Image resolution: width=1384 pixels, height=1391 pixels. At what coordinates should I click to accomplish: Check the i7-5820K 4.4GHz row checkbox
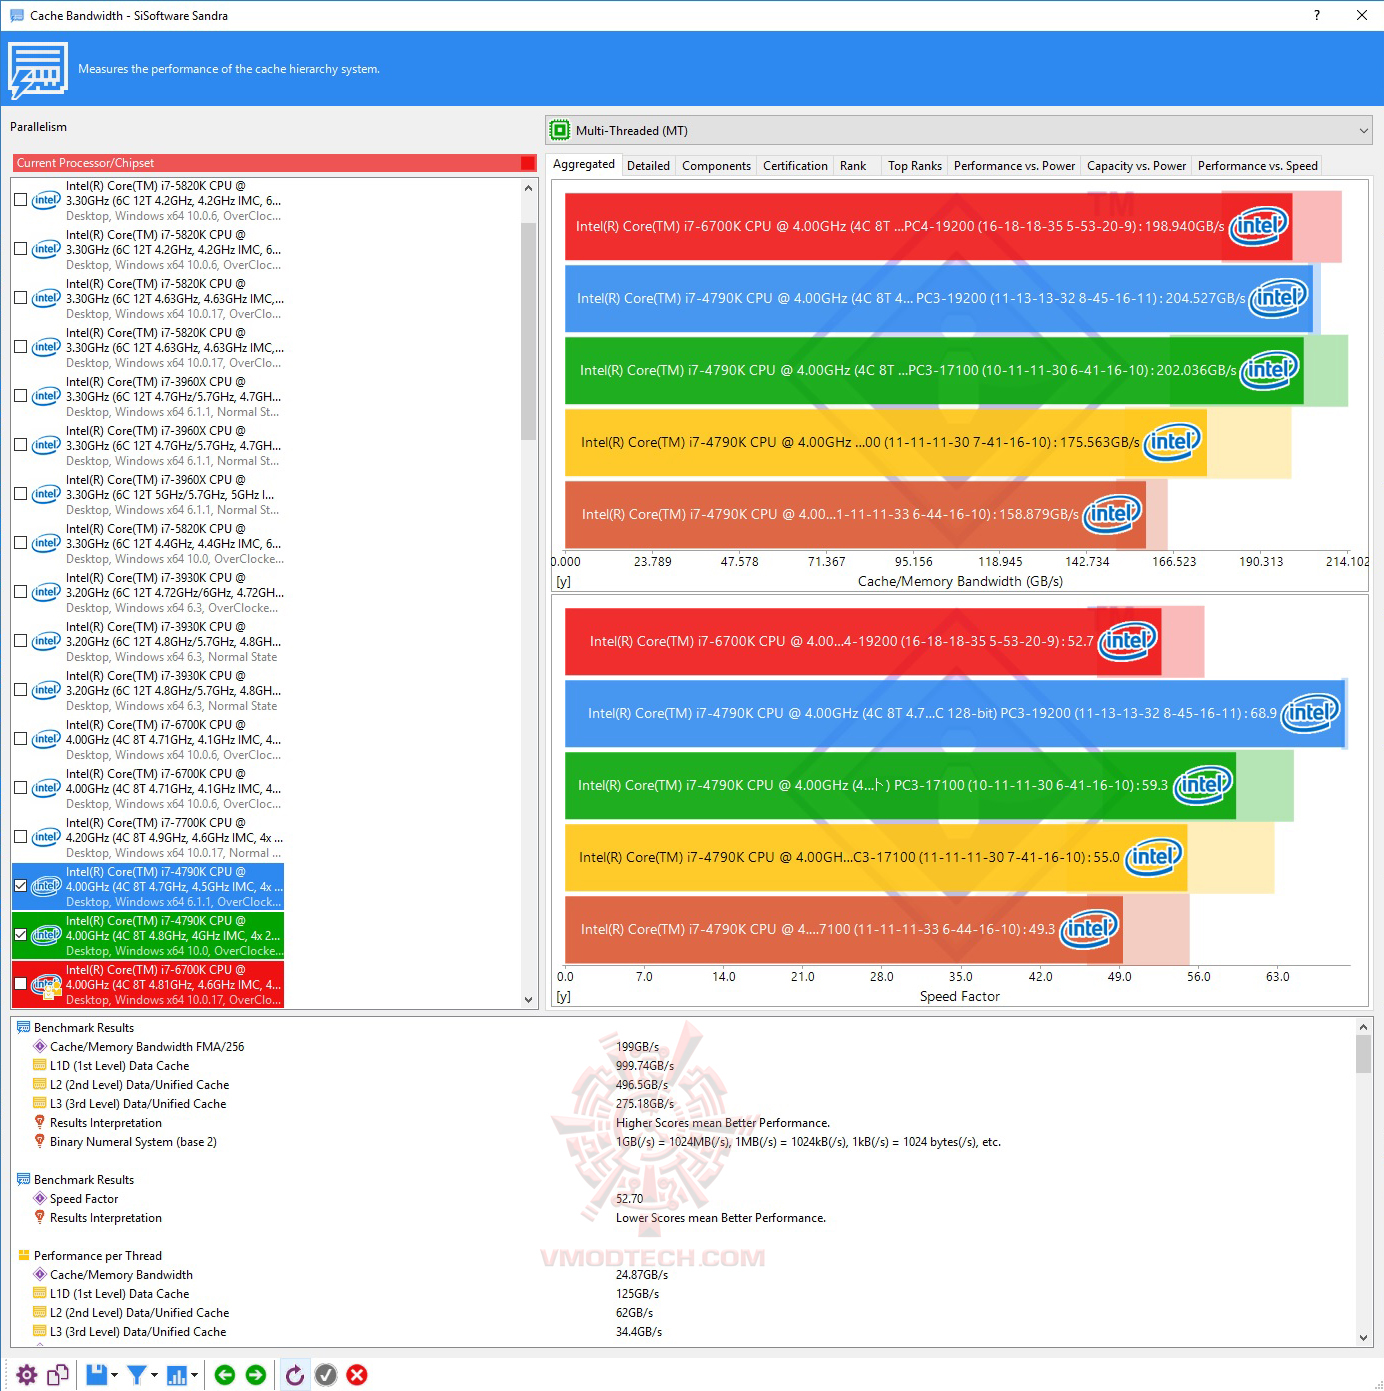point(20,543)
